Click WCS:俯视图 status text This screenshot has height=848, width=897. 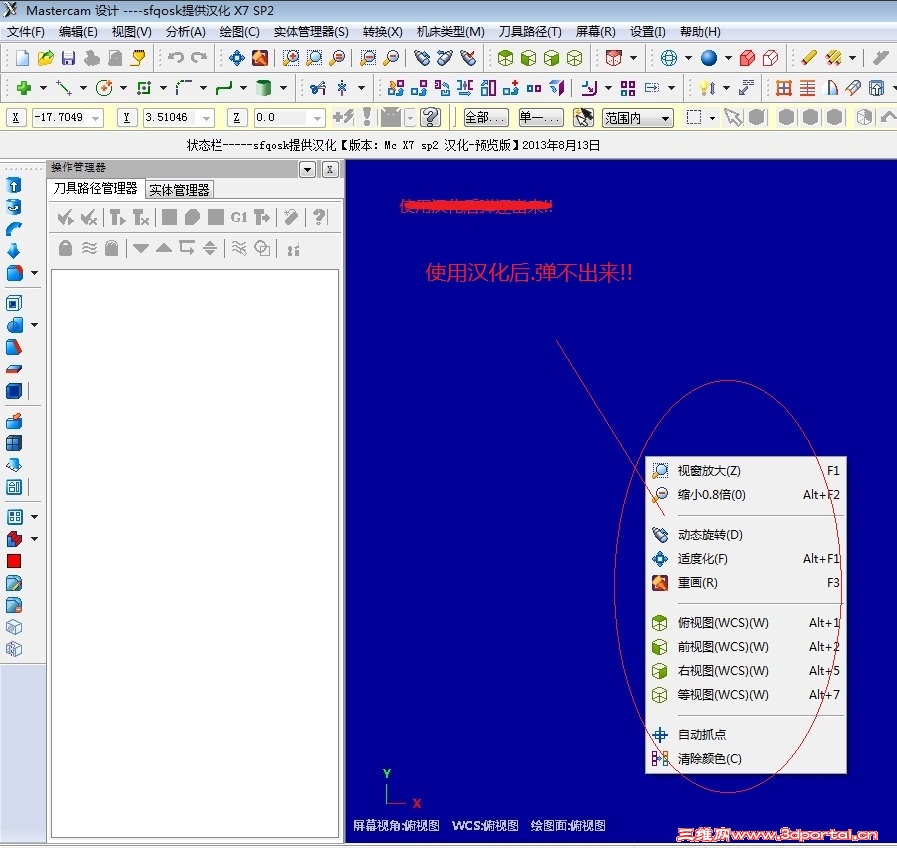point(485,826)
